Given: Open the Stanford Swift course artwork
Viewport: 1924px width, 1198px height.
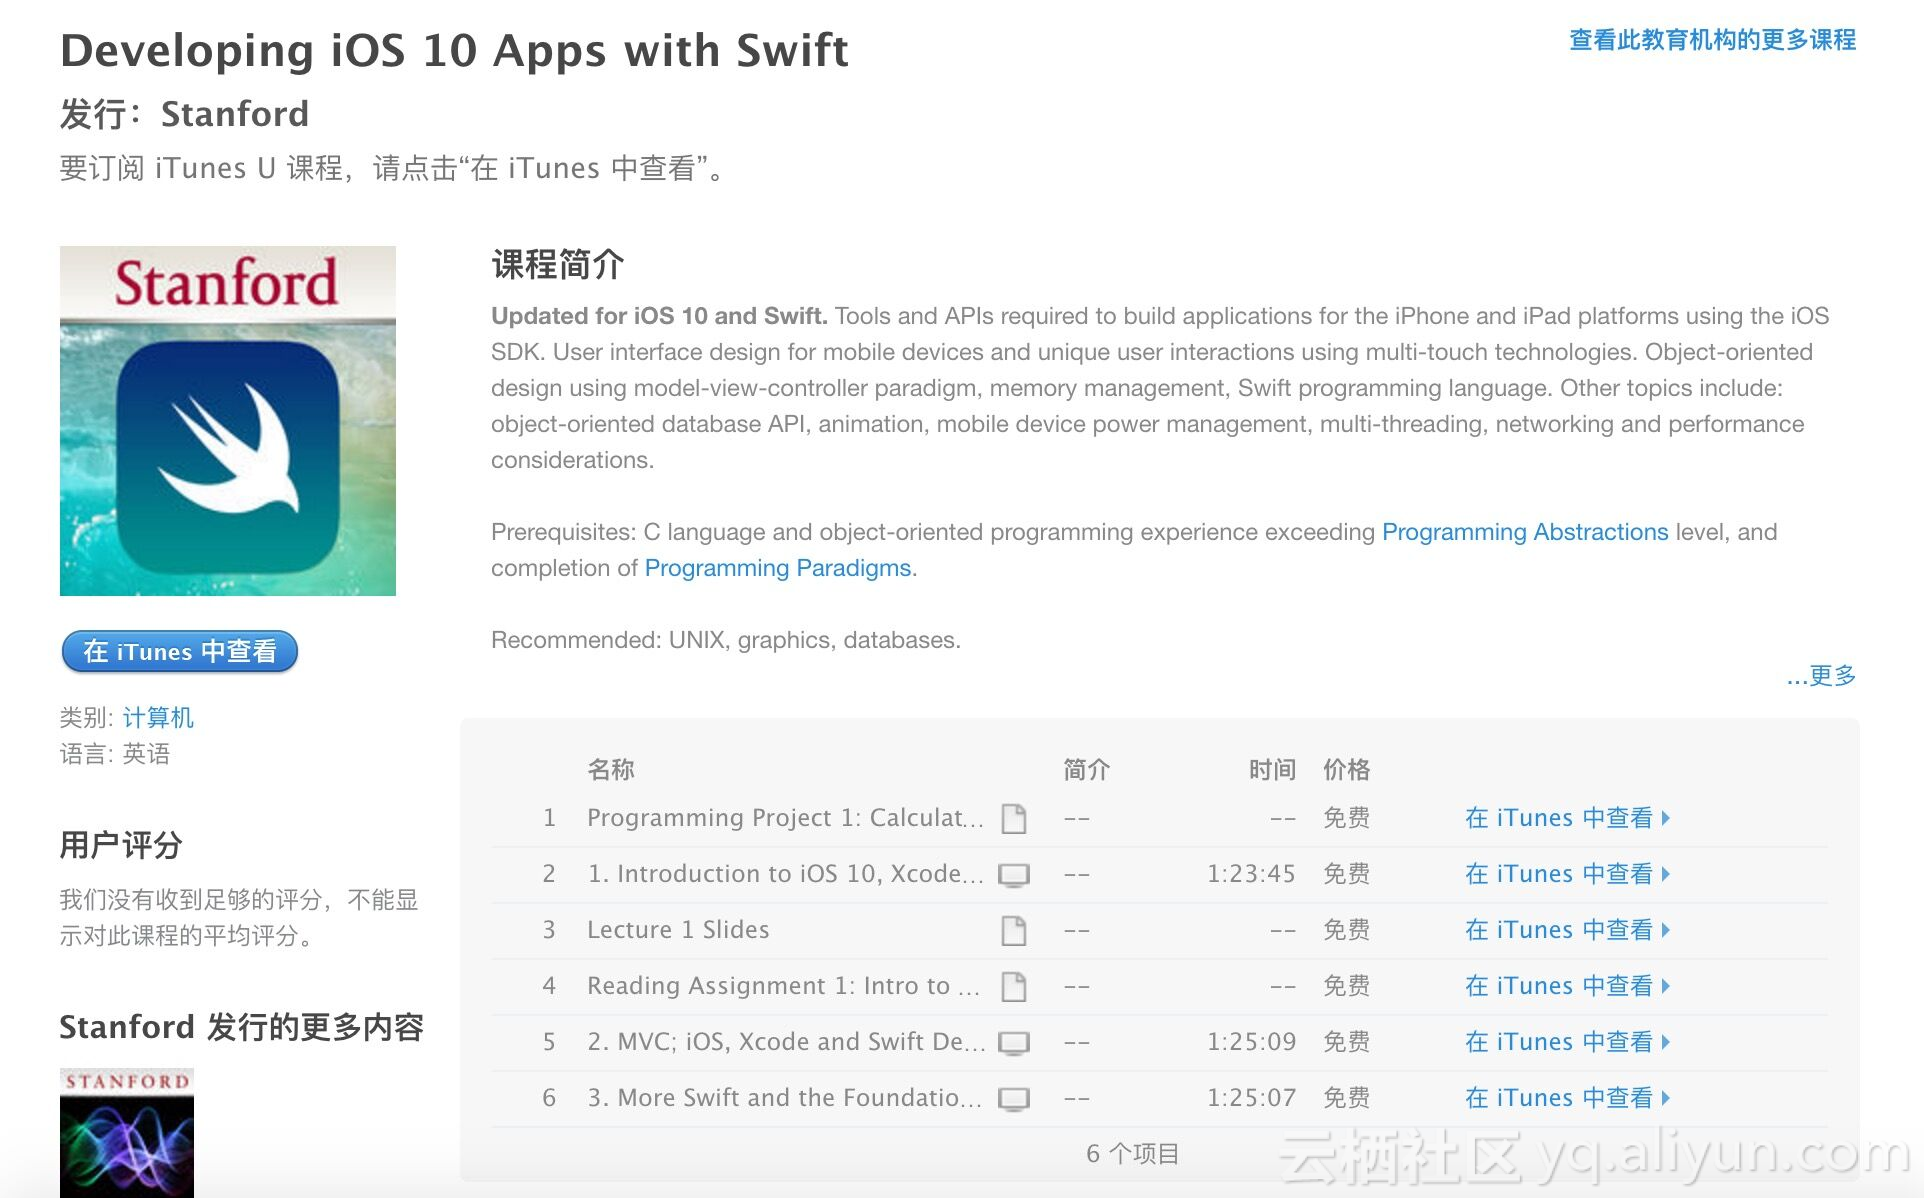Looking at the screenshot, I should [228, 421].
